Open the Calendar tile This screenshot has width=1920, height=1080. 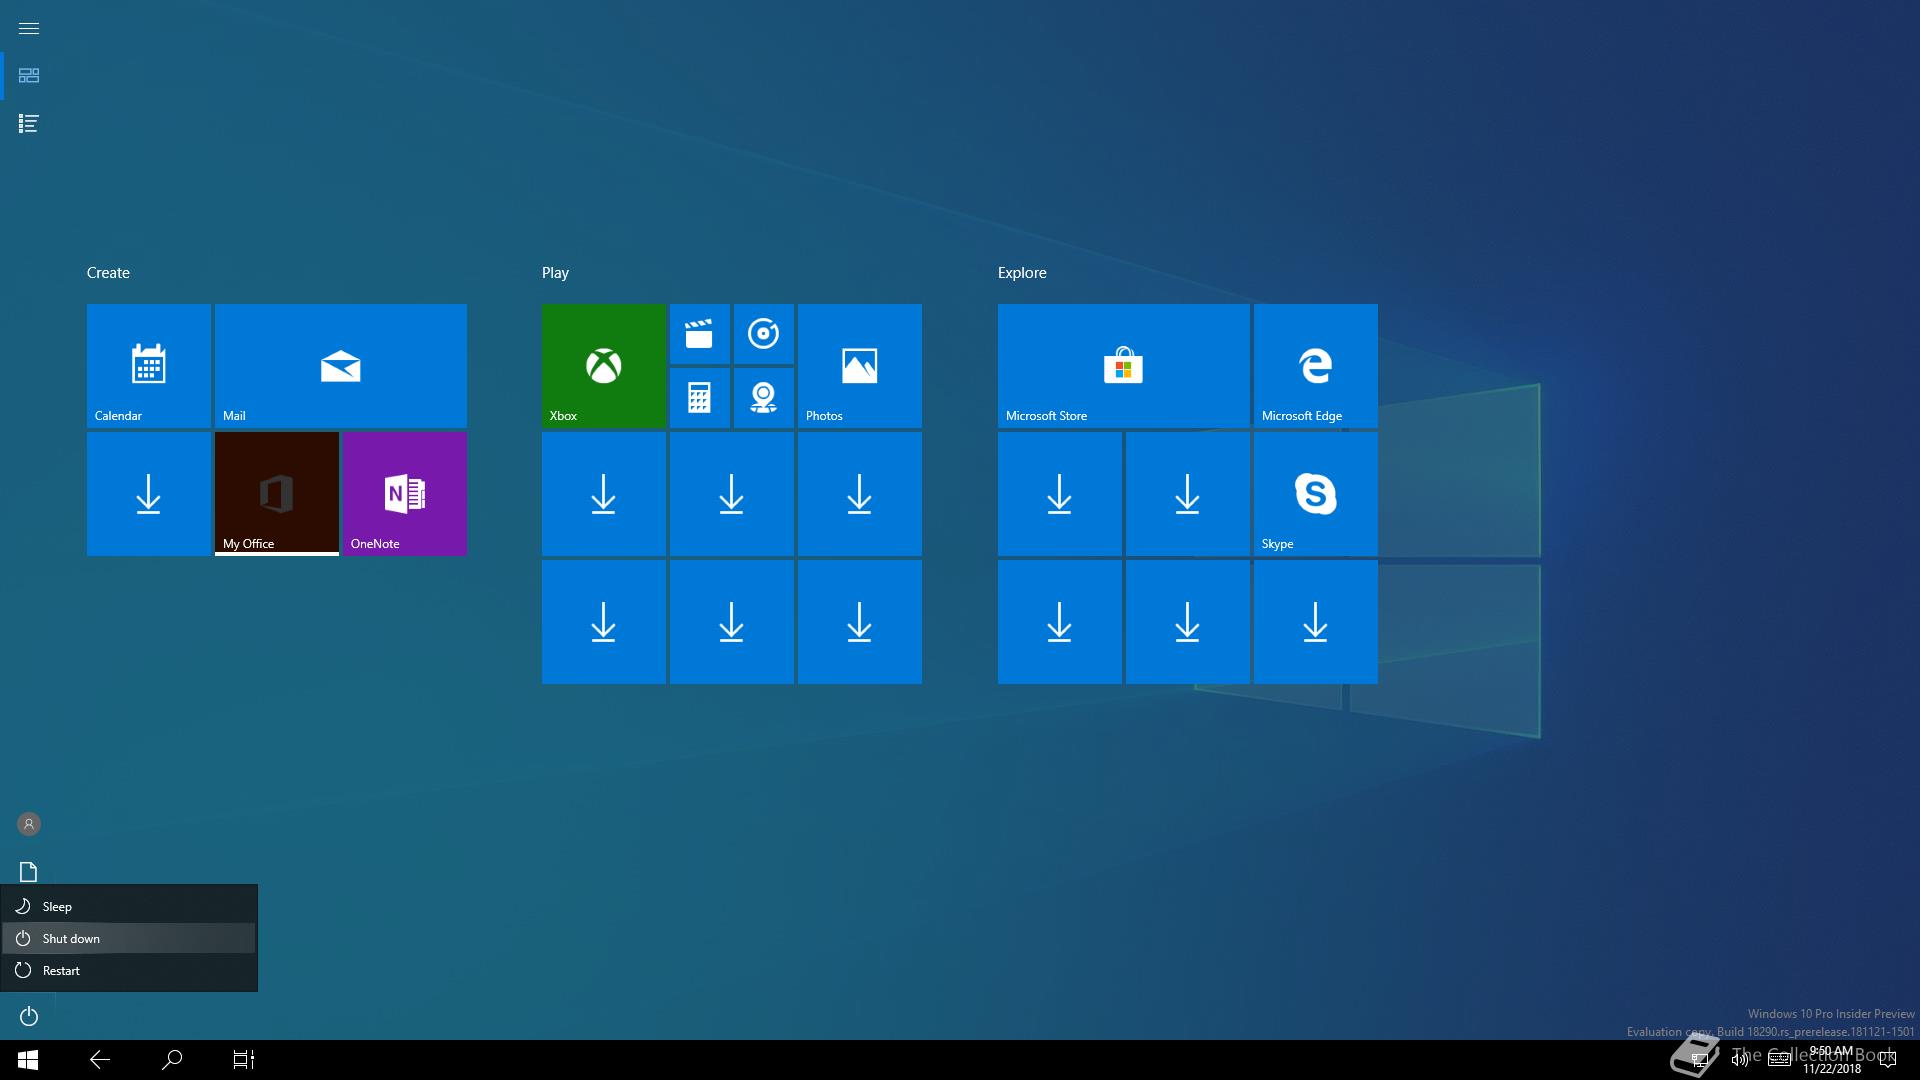click(149, 366)
